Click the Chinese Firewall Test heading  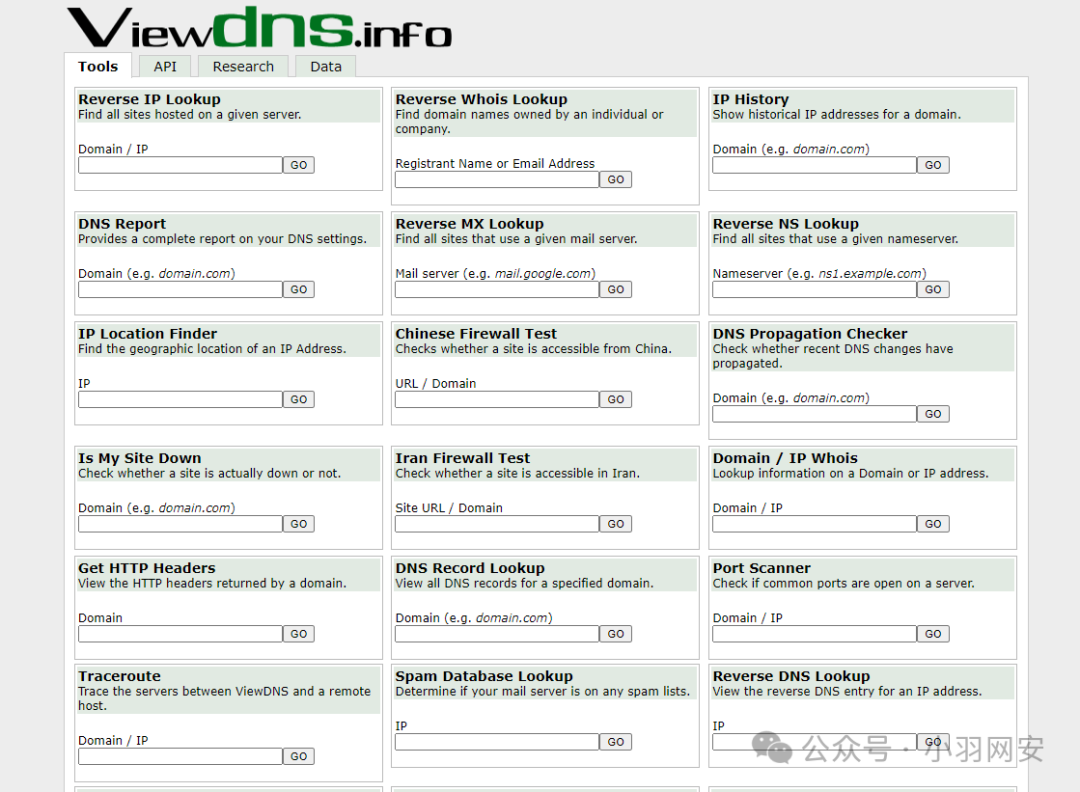click(x=476, y=333)
